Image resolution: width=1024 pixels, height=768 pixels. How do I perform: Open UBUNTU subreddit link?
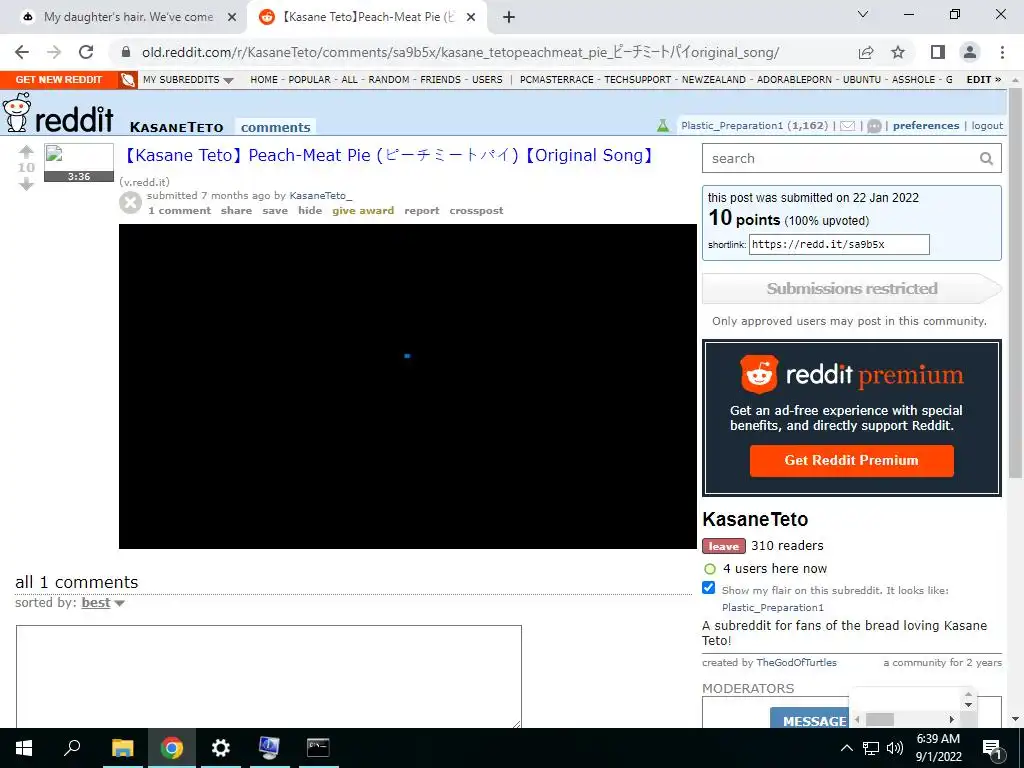tap(861, 80)
